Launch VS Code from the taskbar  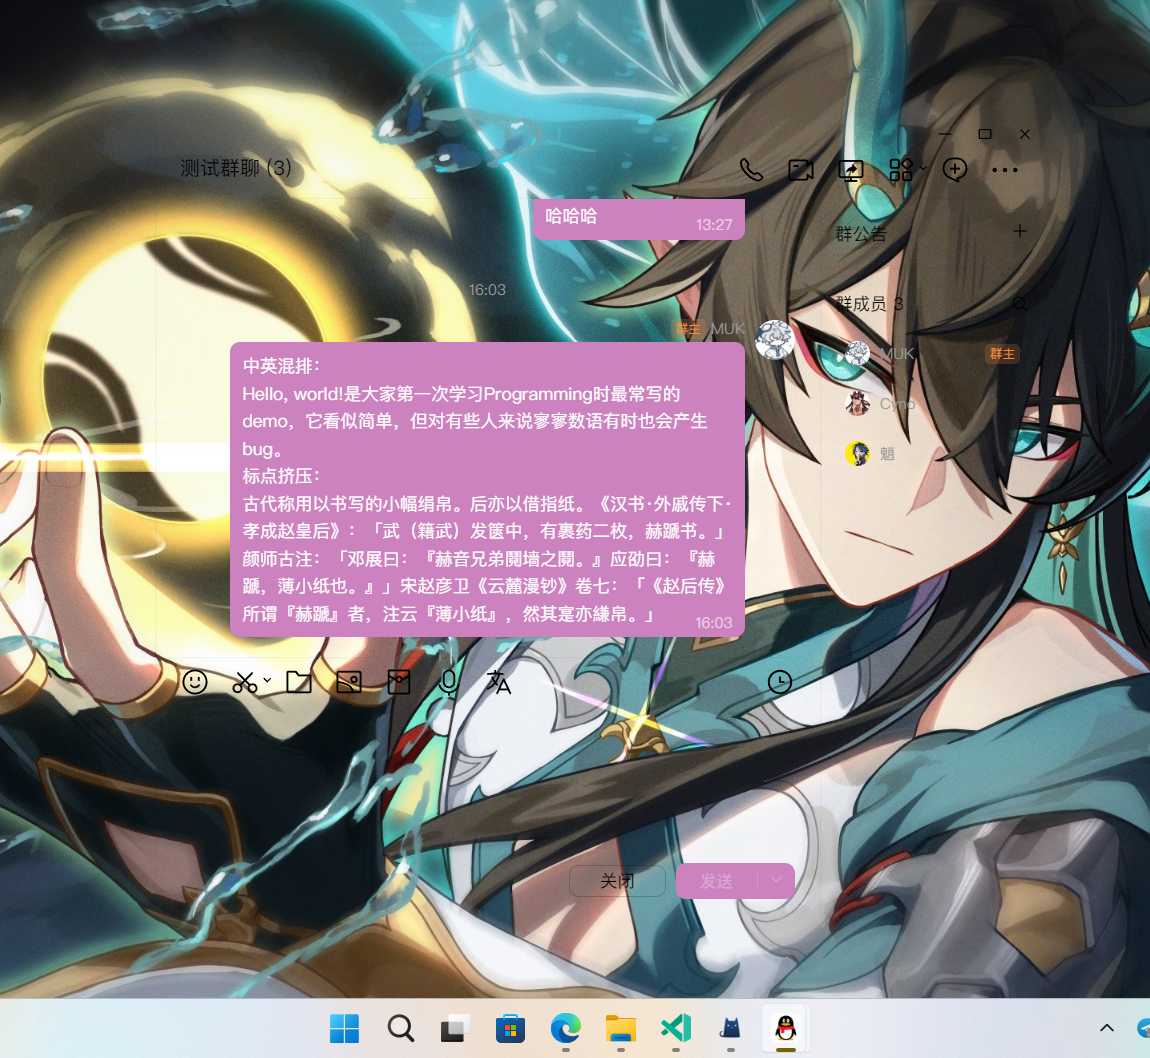pyautogui.click(x=676, y=1027)
